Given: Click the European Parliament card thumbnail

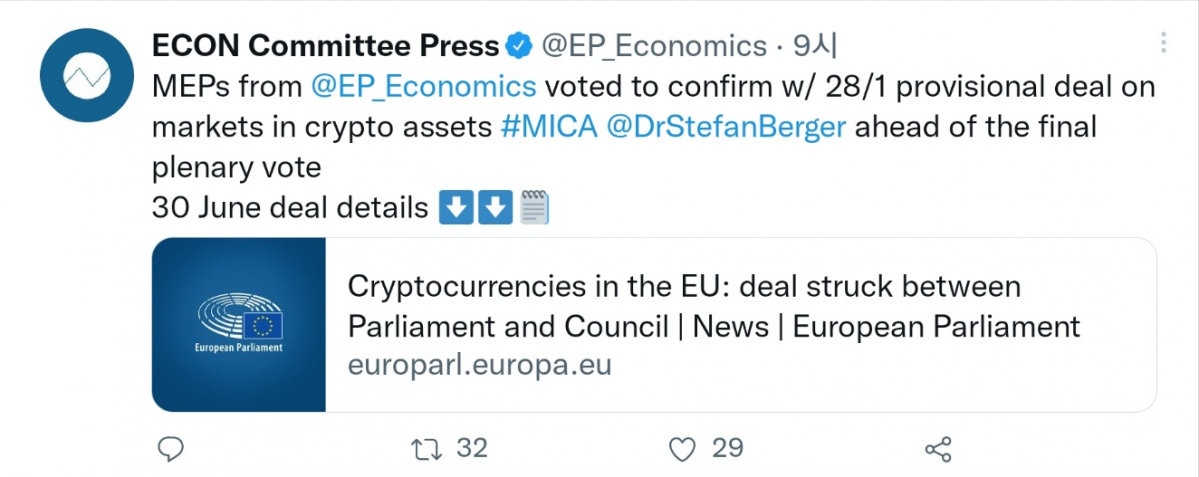Looking at the screenshot, I should coord(239,325).
